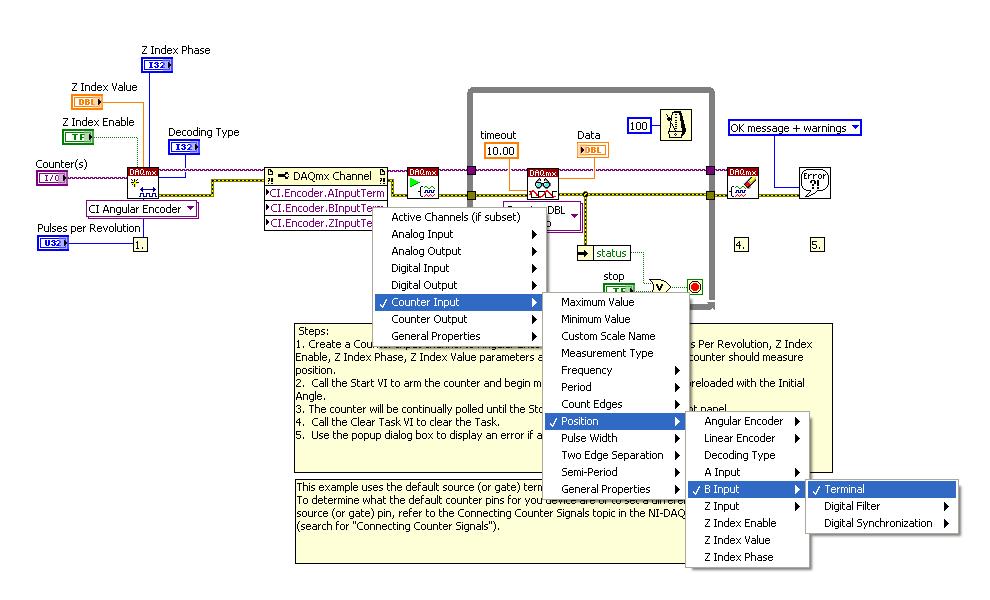Open the CI Angular Encoder dropdown
990x600 pixels.
point(142,209)
